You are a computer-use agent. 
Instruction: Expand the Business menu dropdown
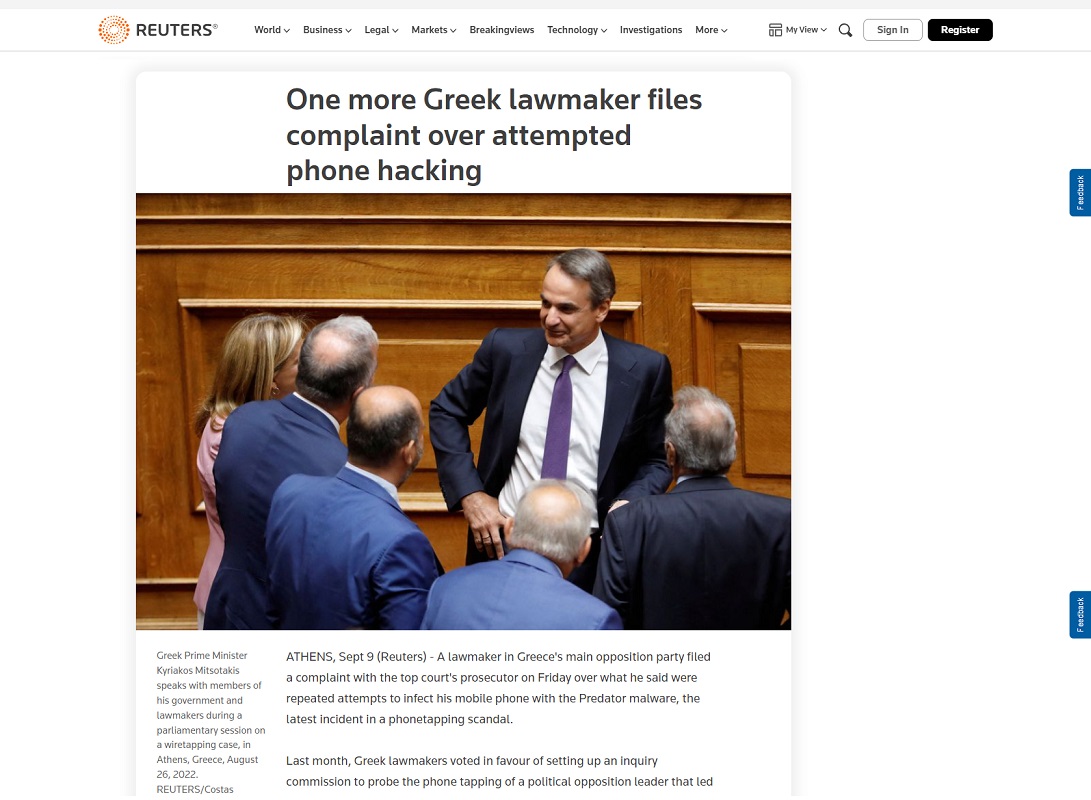[x=327, y=30]
